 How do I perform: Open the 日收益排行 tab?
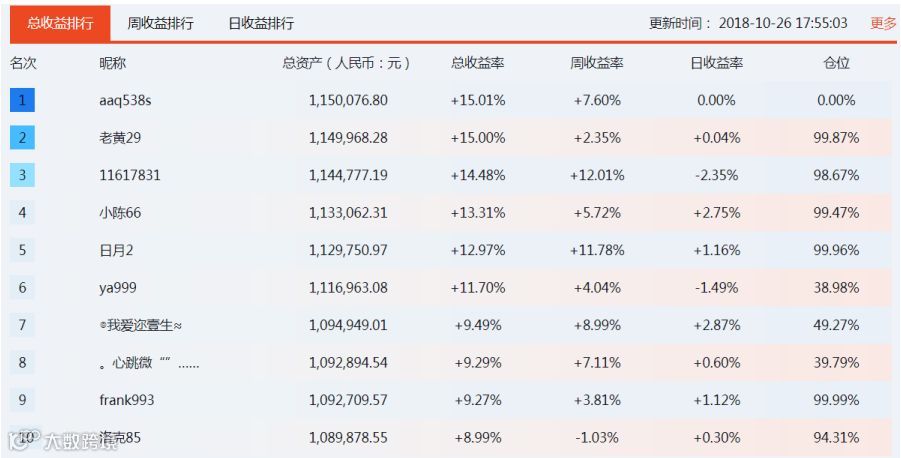pyautogui.click(x=261, y=23)
